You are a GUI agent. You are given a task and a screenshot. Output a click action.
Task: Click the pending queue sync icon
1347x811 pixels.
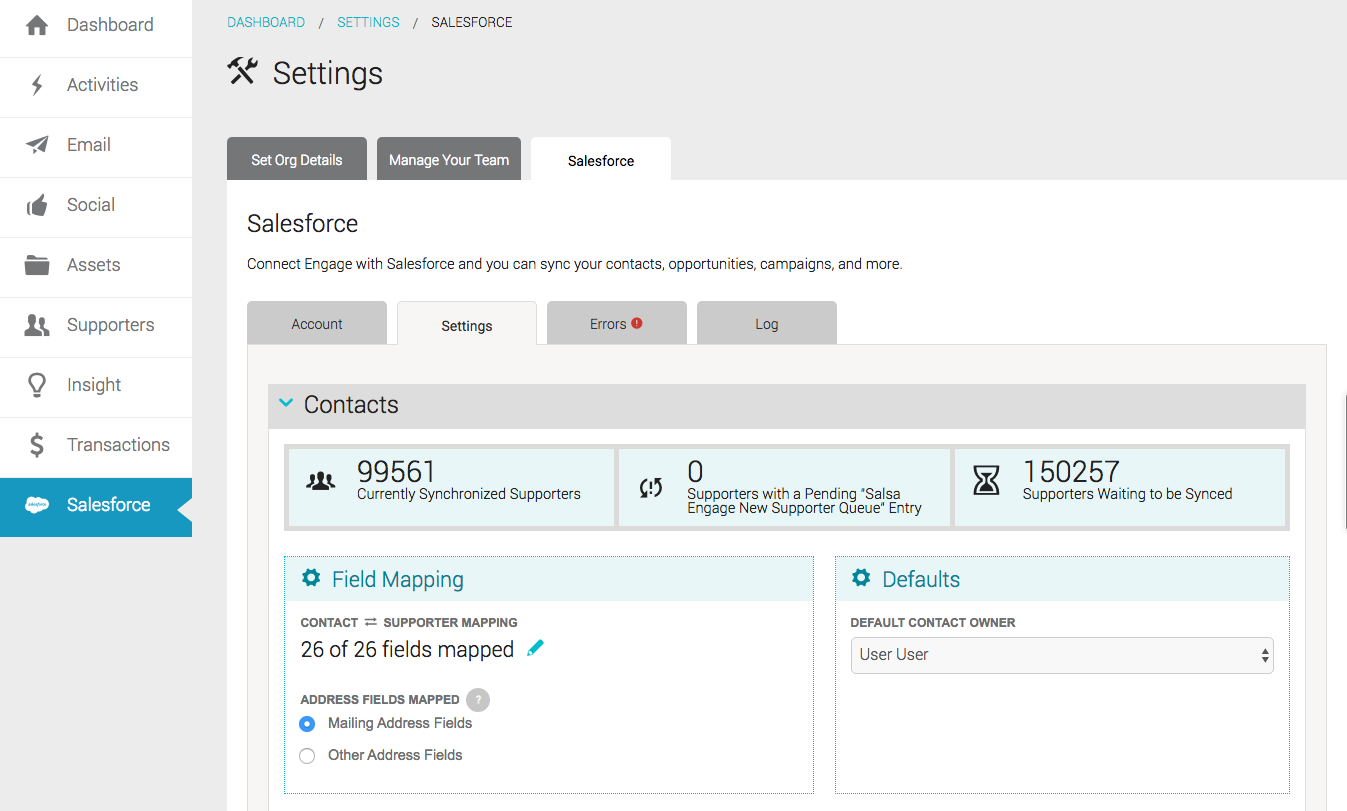pos(651,487)
